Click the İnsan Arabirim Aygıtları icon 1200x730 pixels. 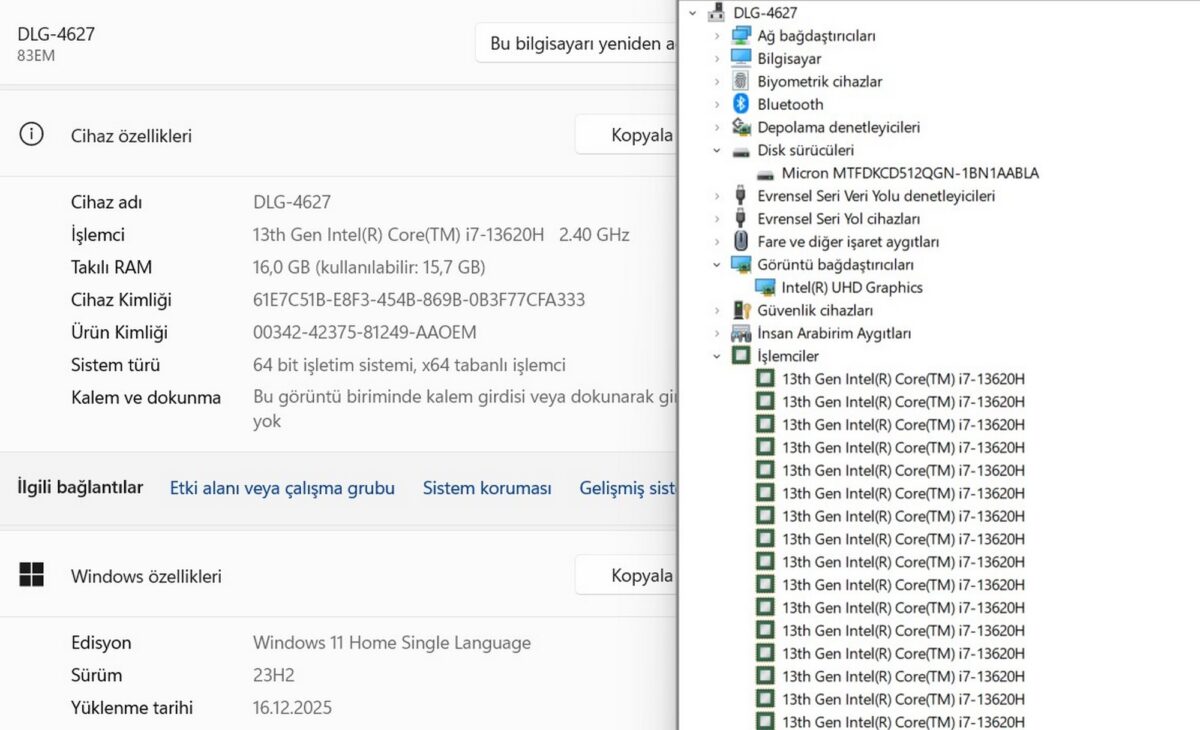[741, 334]
